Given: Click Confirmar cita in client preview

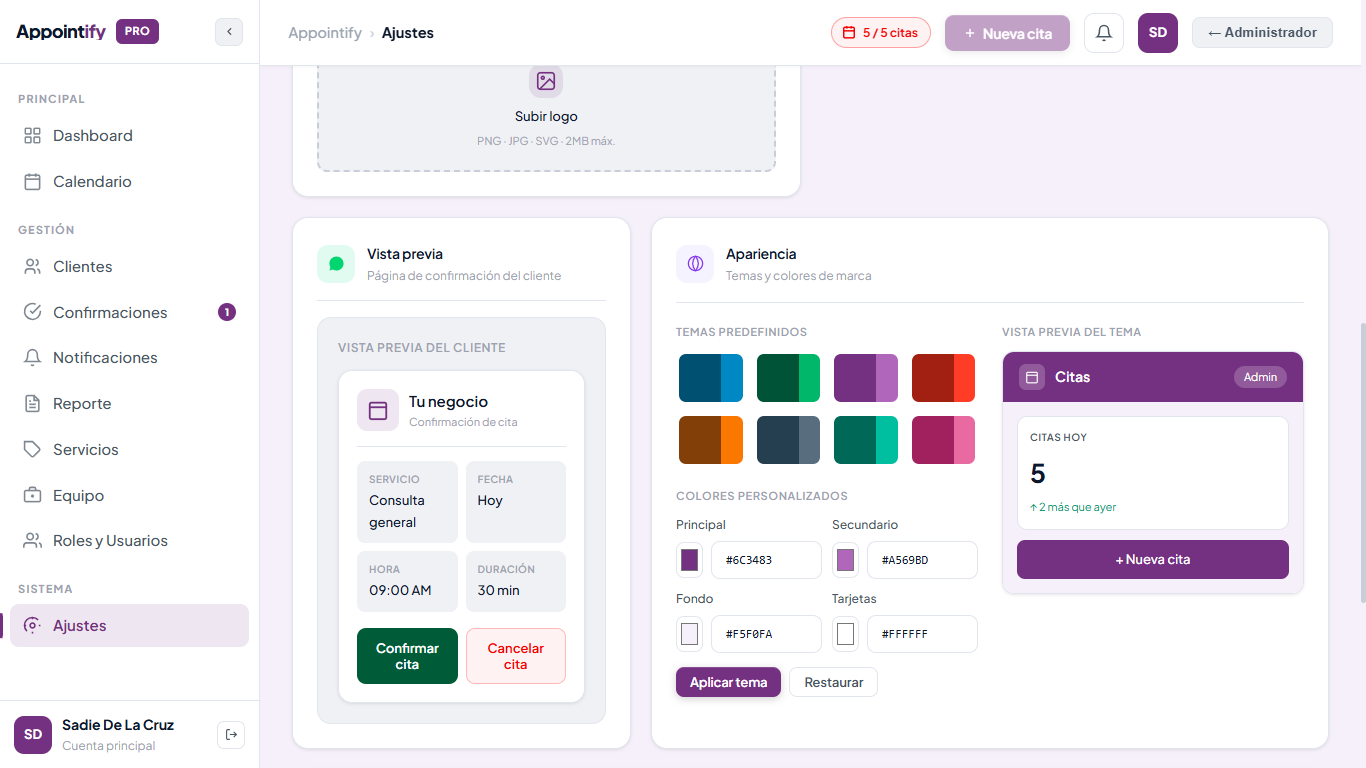Looking at the screenshot, I should coord(407,656).
